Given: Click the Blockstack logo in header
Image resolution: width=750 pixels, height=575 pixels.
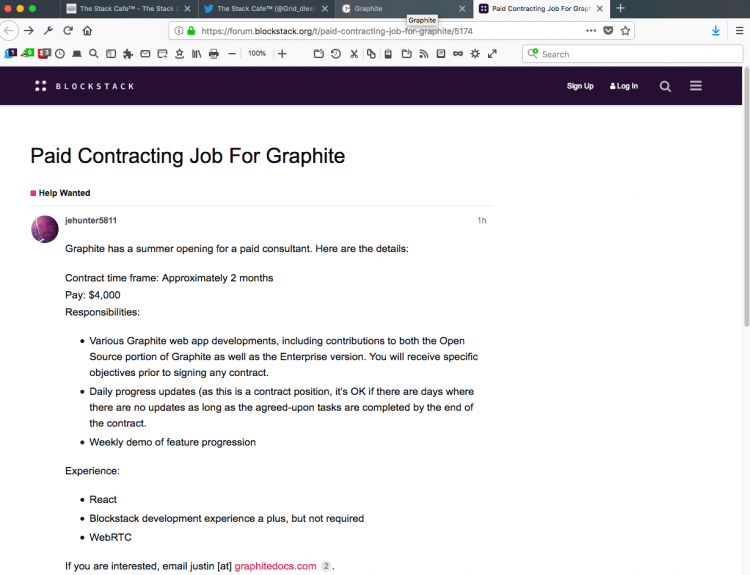Looking at the screenshot, I should tap(85, 86).
